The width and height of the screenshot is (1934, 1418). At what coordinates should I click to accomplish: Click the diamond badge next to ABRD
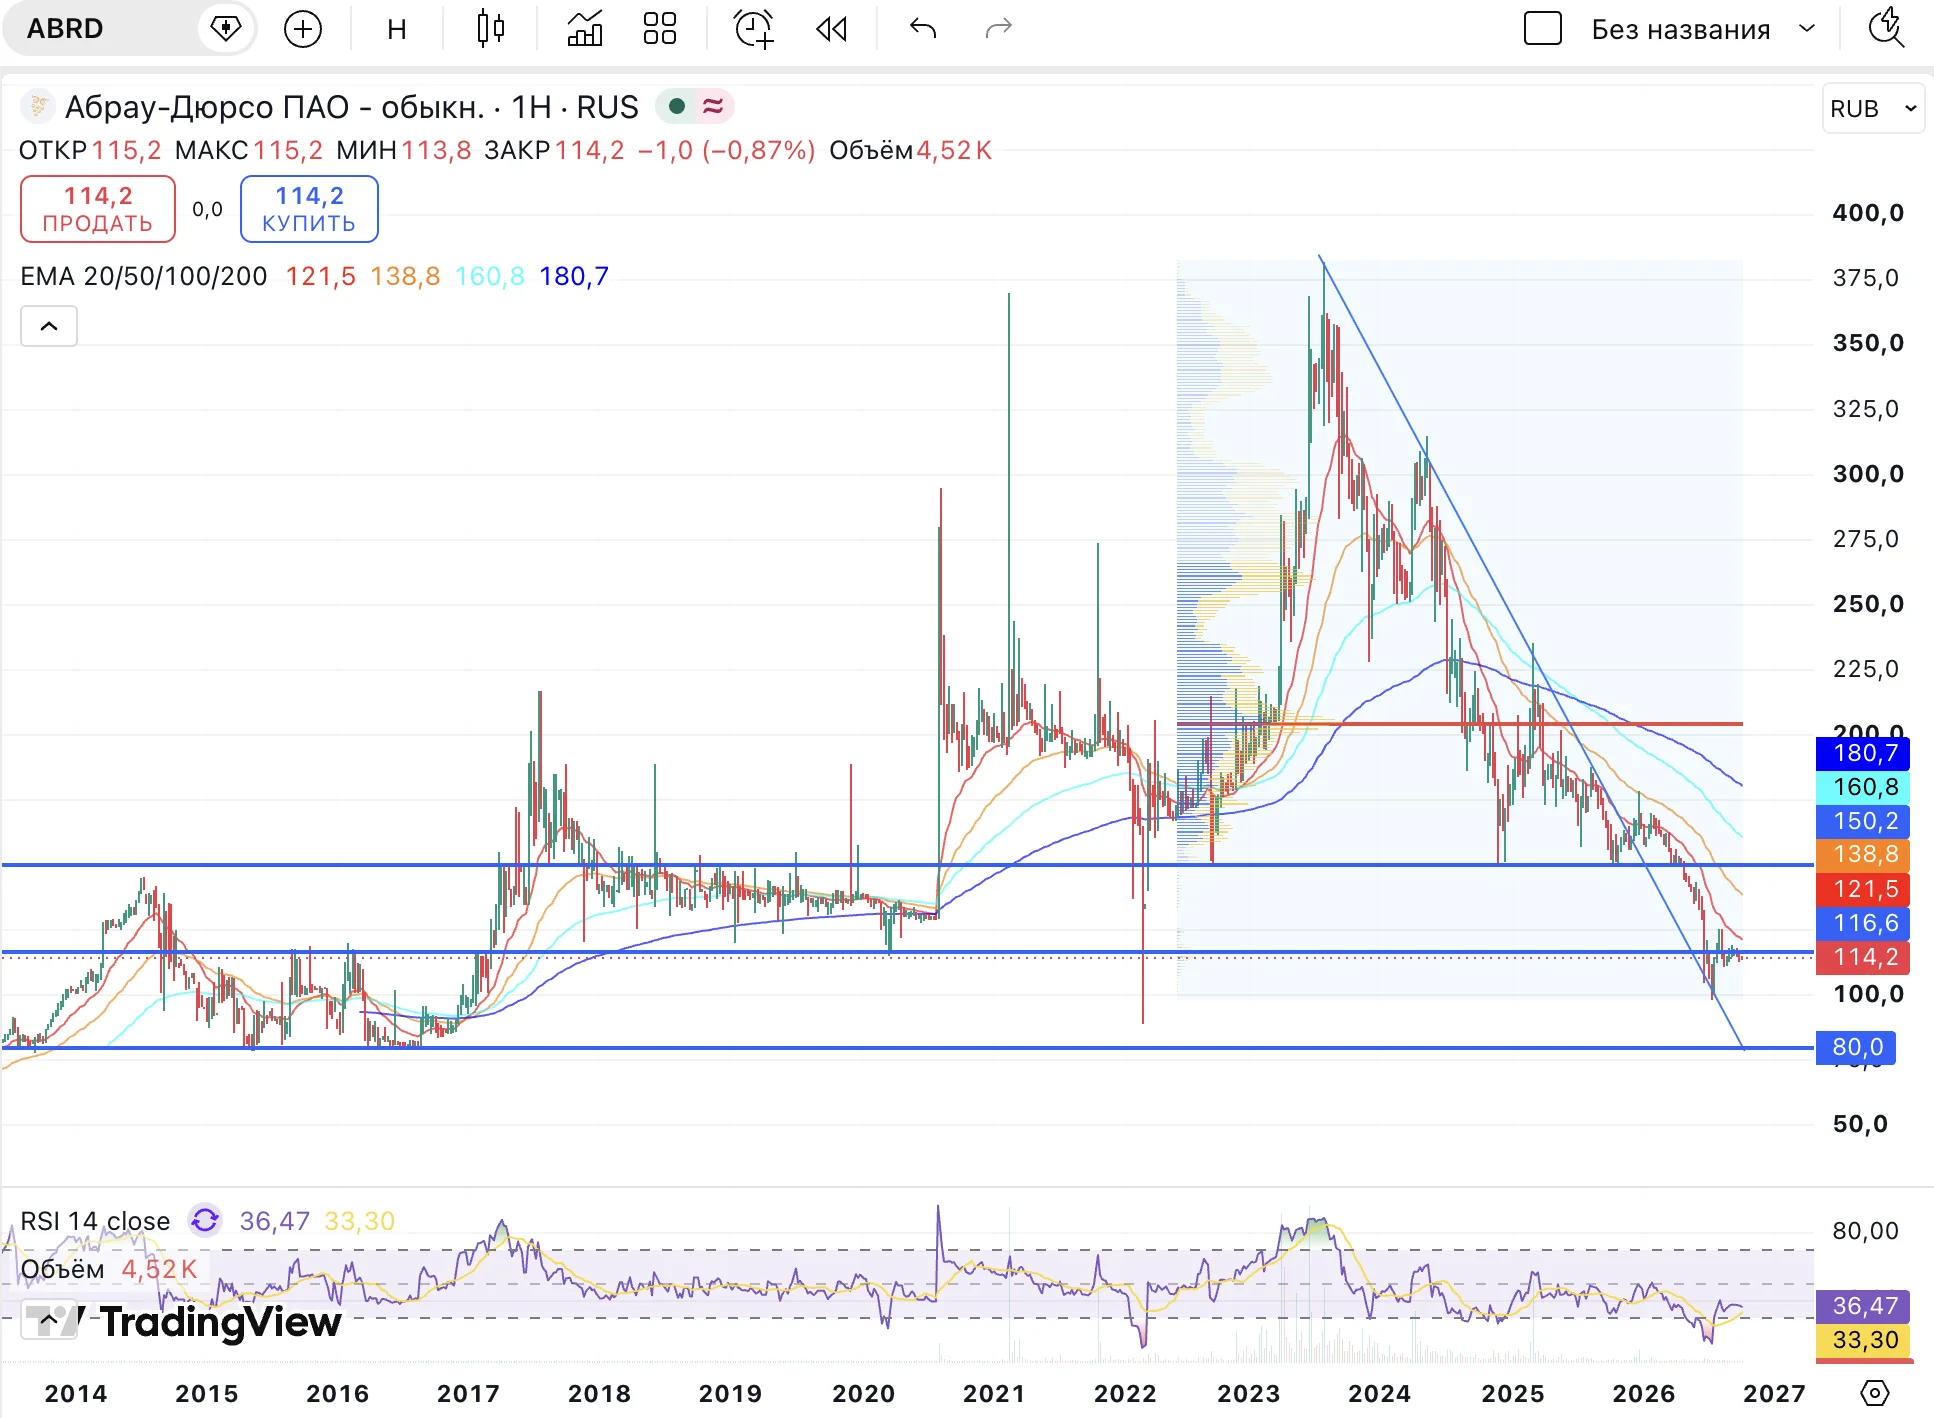point(227,29)
